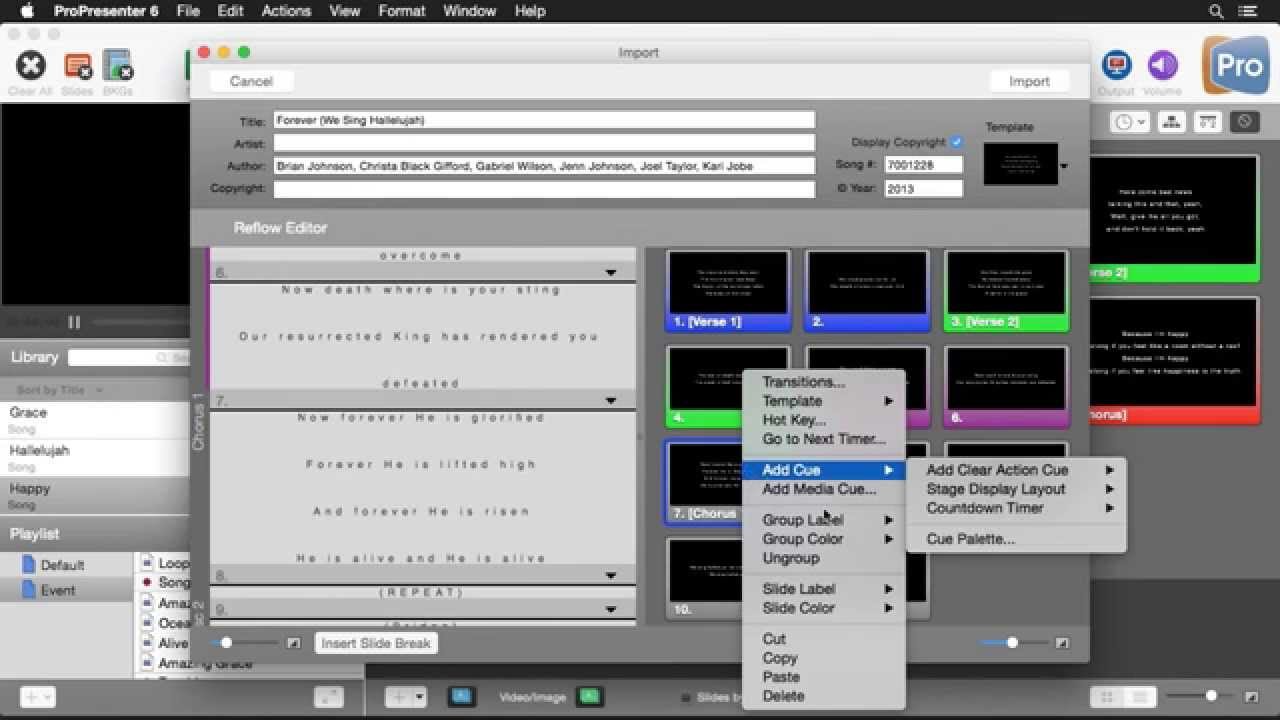
Task: Click the clear Slides icon
Action: tap(77, 67)
